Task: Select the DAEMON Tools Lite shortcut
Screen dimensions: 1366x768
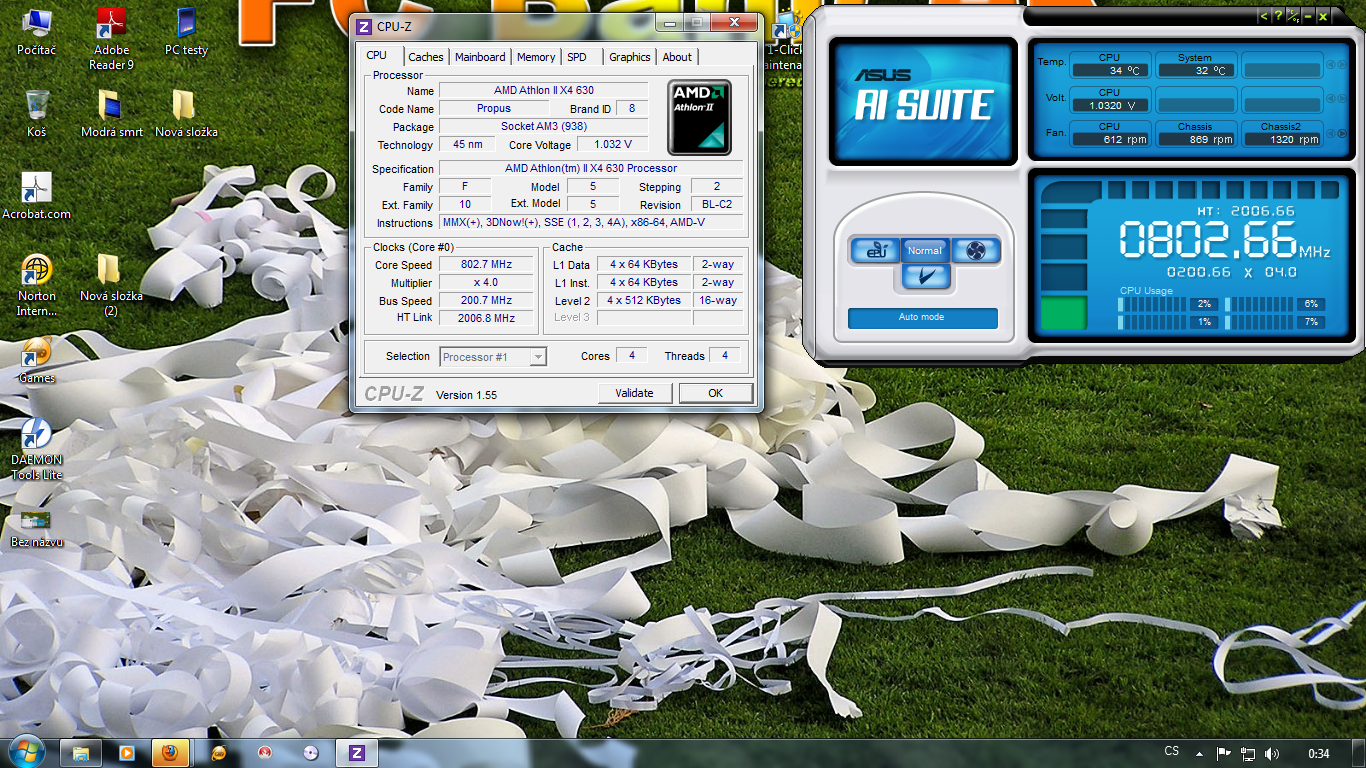Action: click(37, 449)
